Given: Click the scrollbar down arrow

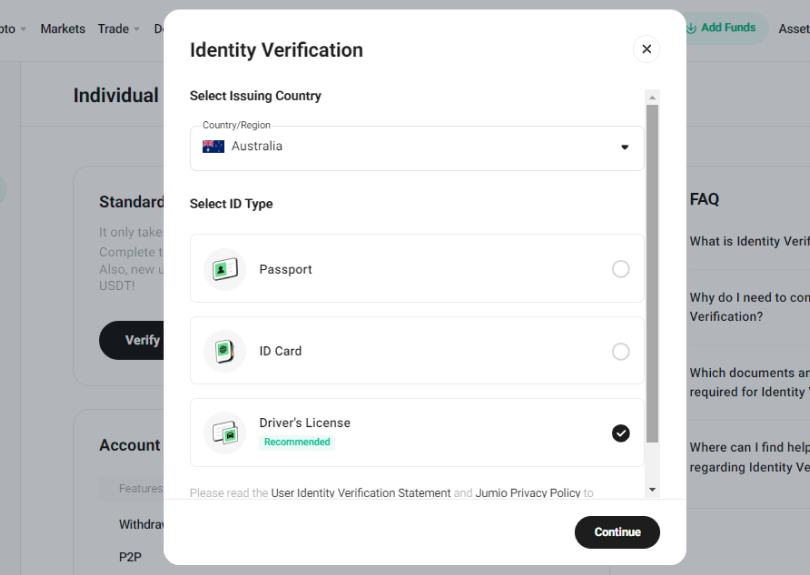Looking at the screenshot, I should 652,490.
